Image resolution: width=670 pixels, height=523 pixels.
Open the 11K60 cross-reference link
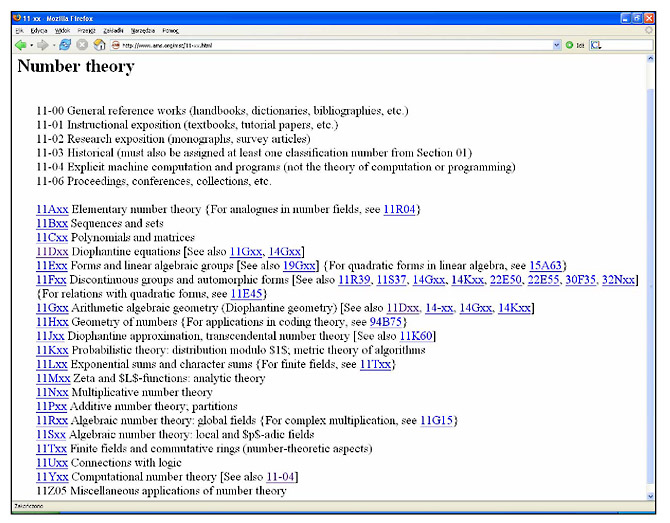(x=418, y=336)
